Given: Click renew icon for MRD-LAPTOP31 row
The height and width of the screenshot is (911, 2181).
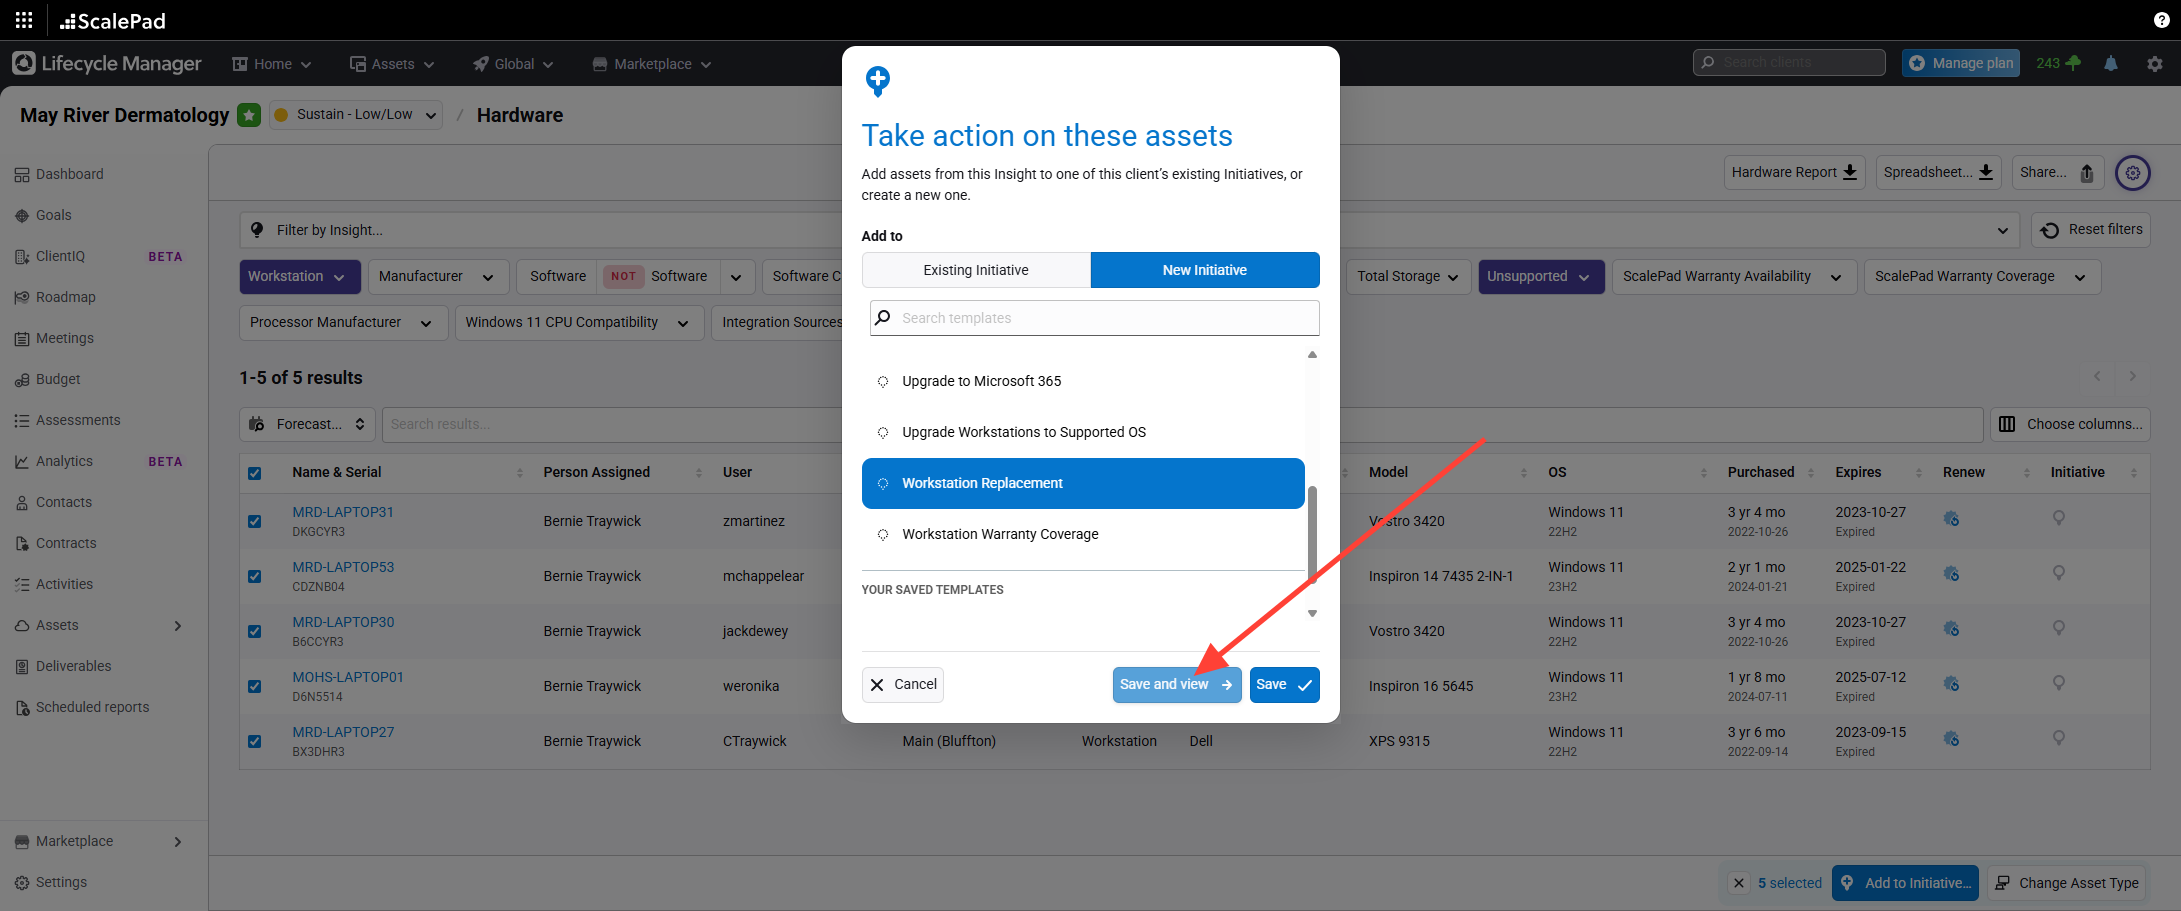Looking at the screenshot, I should (x=1951, y=519).
